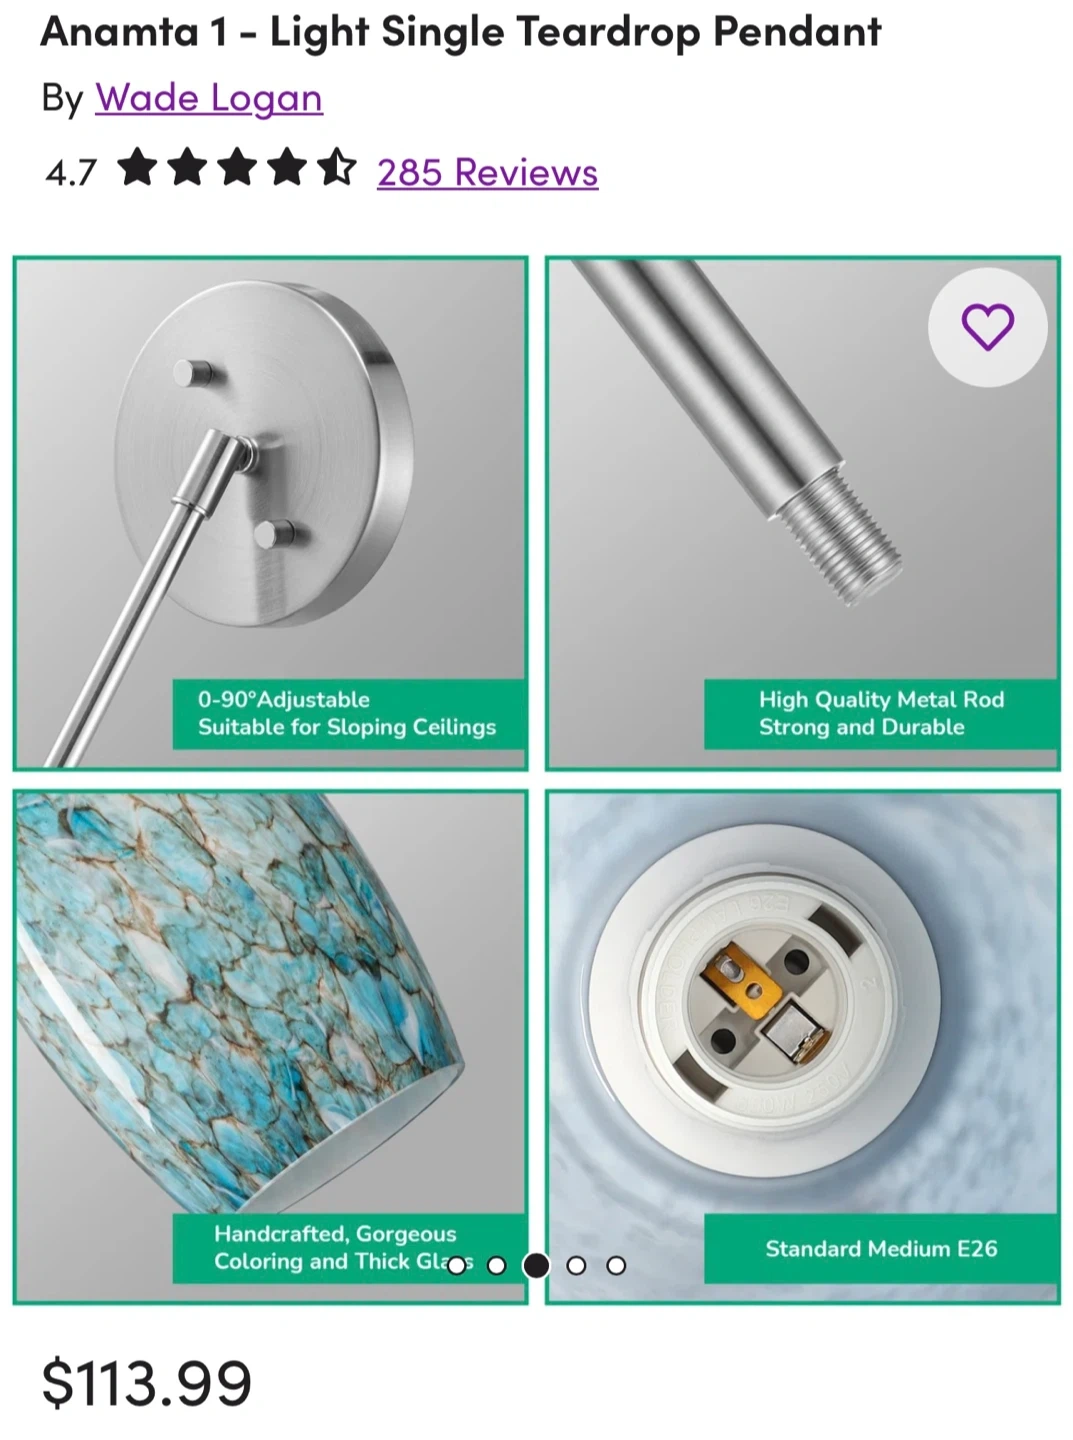
Task: Save product with the heart icon
Action: tap(987, 327)
